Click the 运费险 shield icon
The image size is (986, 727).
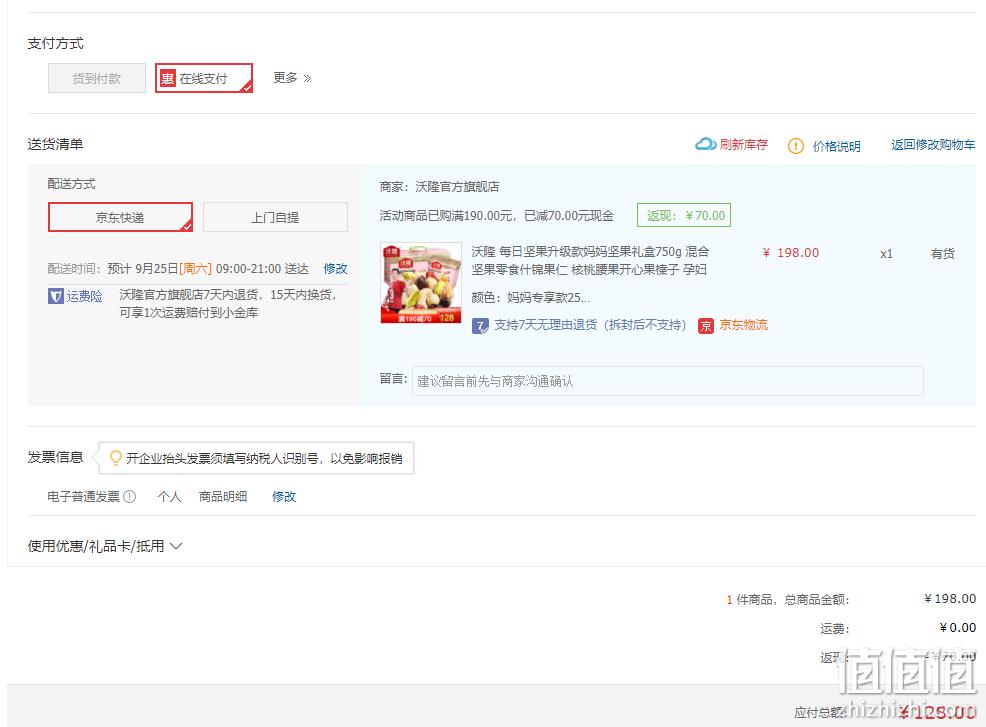[55, 296]
